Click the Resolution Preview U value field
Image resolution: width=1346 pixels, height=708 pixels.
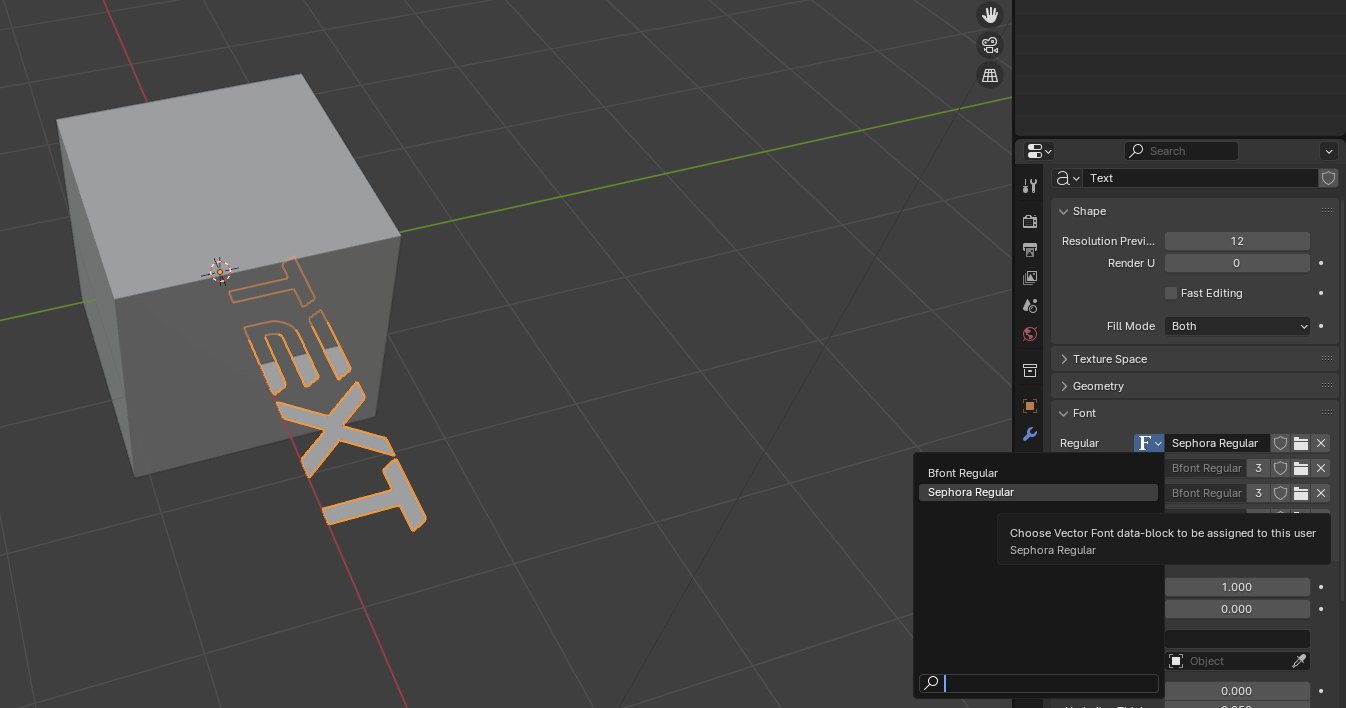pos(1237,241)
